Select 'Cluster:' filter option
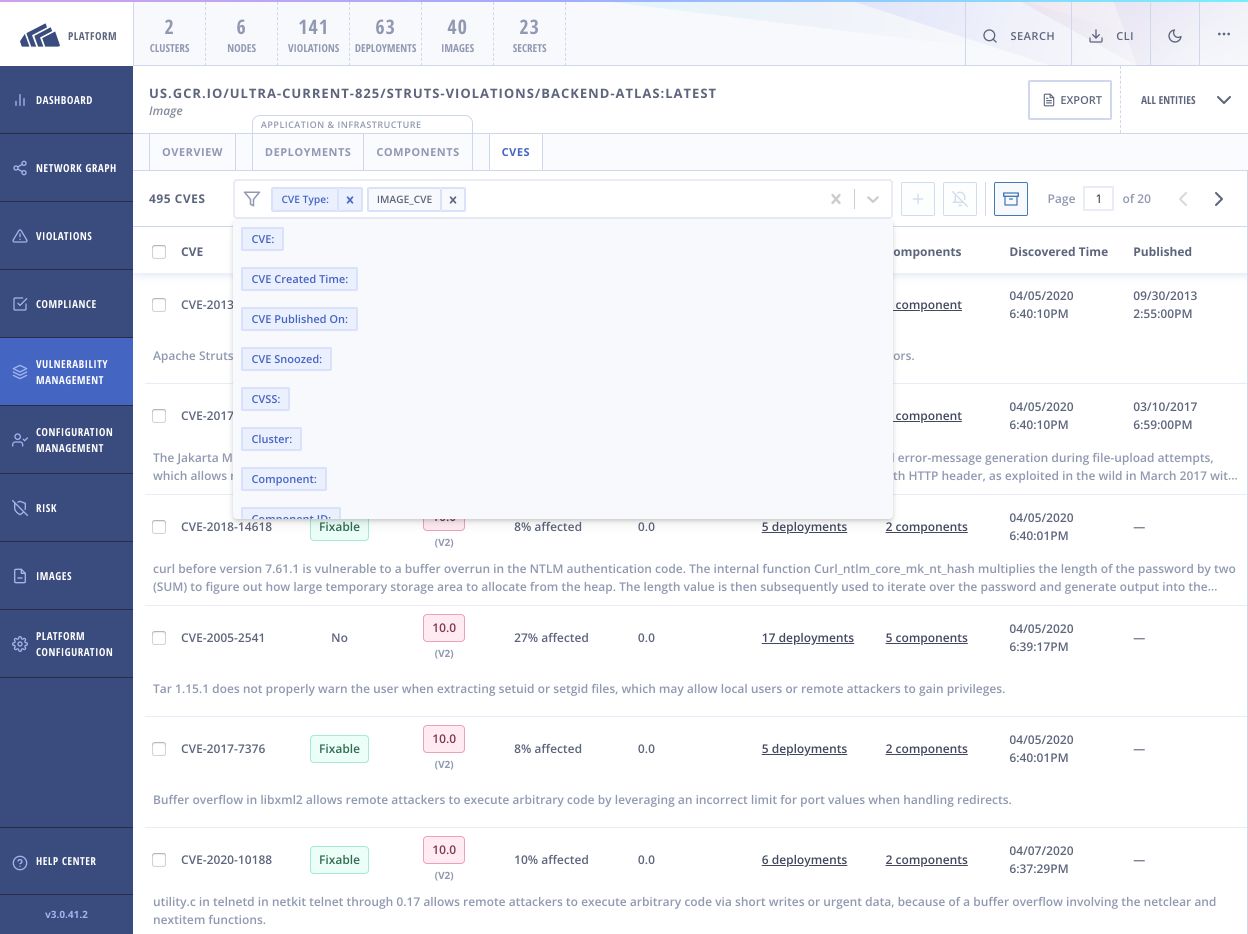 [271, 439]
